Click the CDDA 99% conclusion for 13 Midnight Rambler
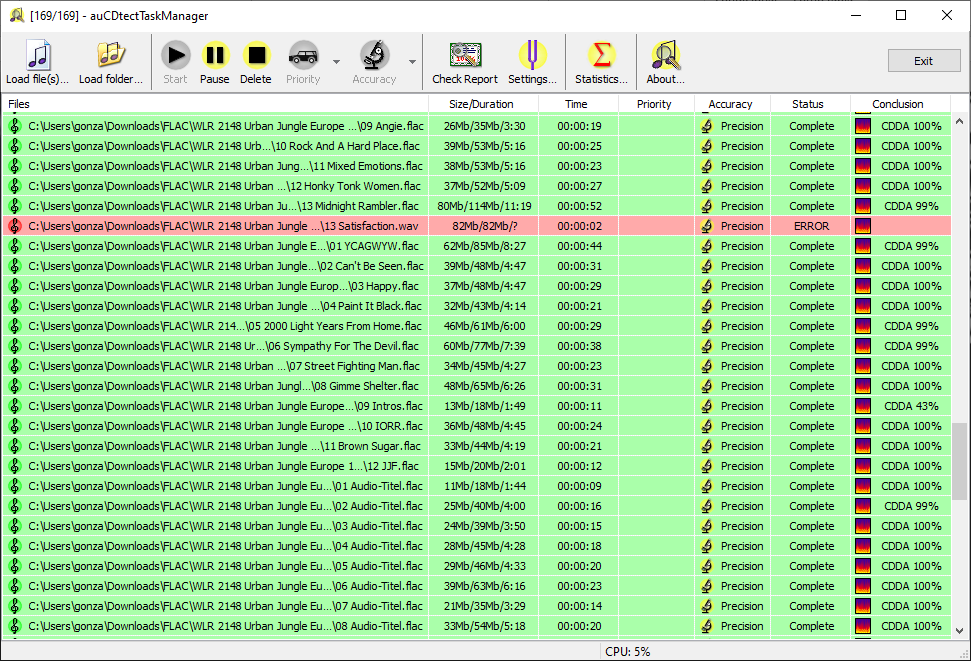 [911, 206]
